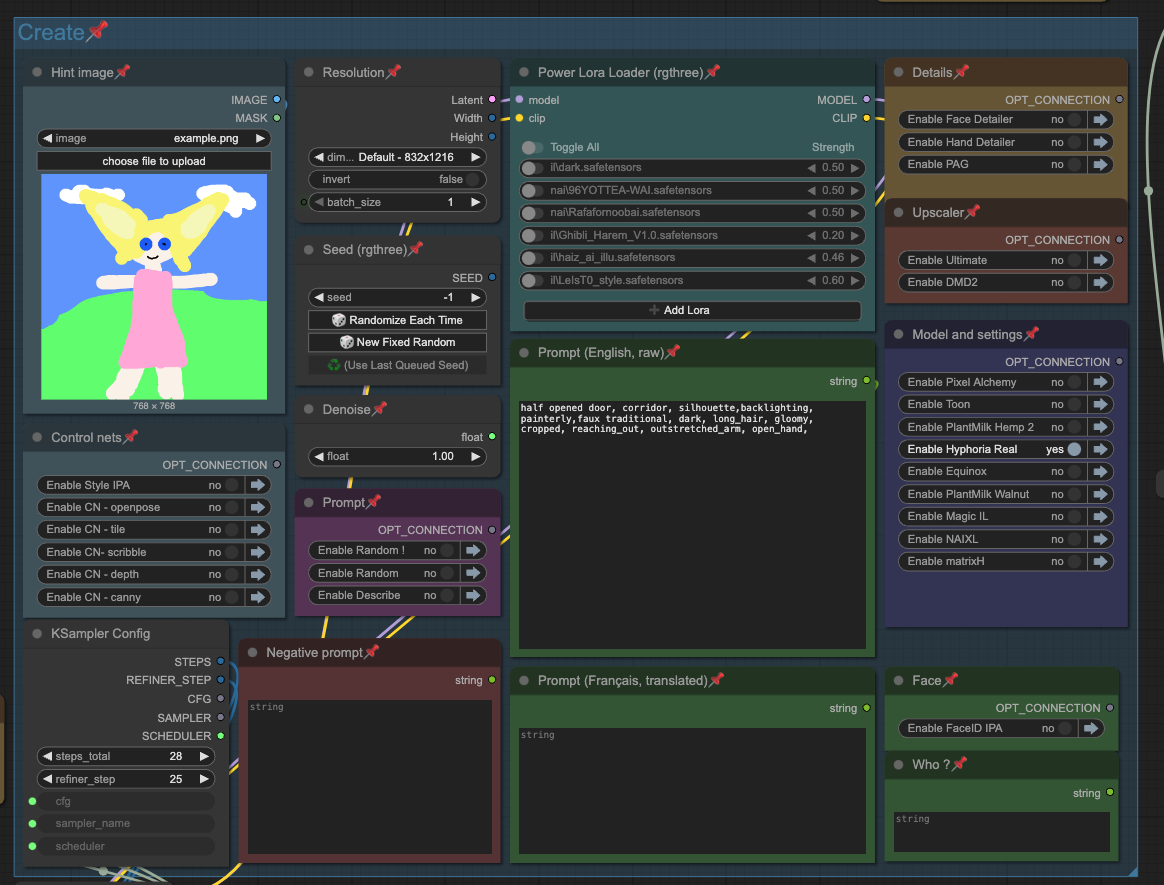Open the image selector showing example.png
This screenshot has height=885, width=1164.
pos(154,138)
